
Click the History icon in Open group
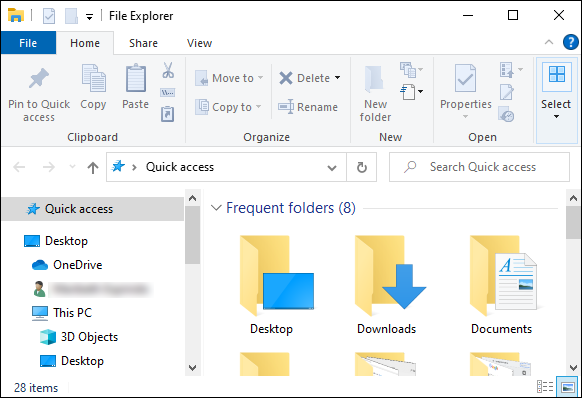(x=506, y=114)
